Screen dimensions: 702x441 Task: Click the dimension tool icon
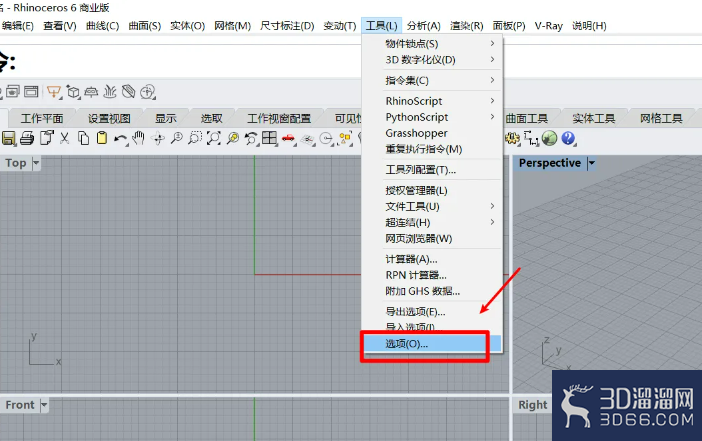[531, 139]
